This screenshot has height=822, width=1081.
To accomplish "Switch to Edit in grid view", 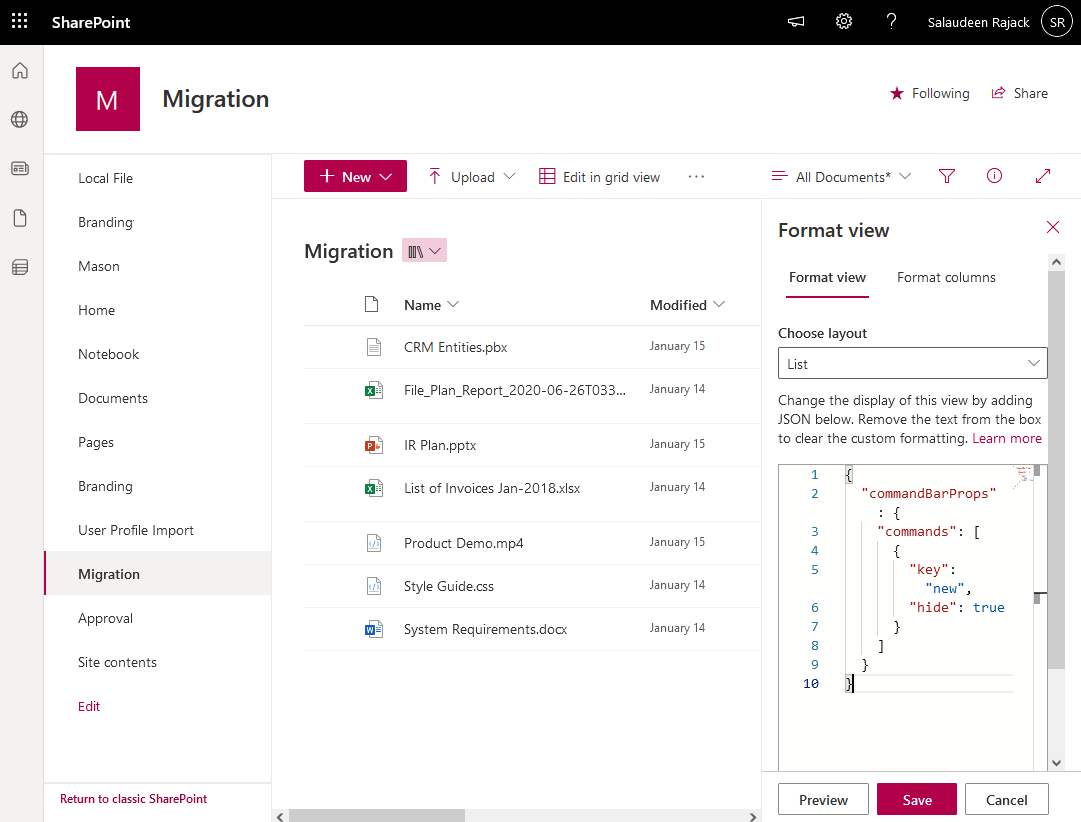I will [x=599, y=176].
